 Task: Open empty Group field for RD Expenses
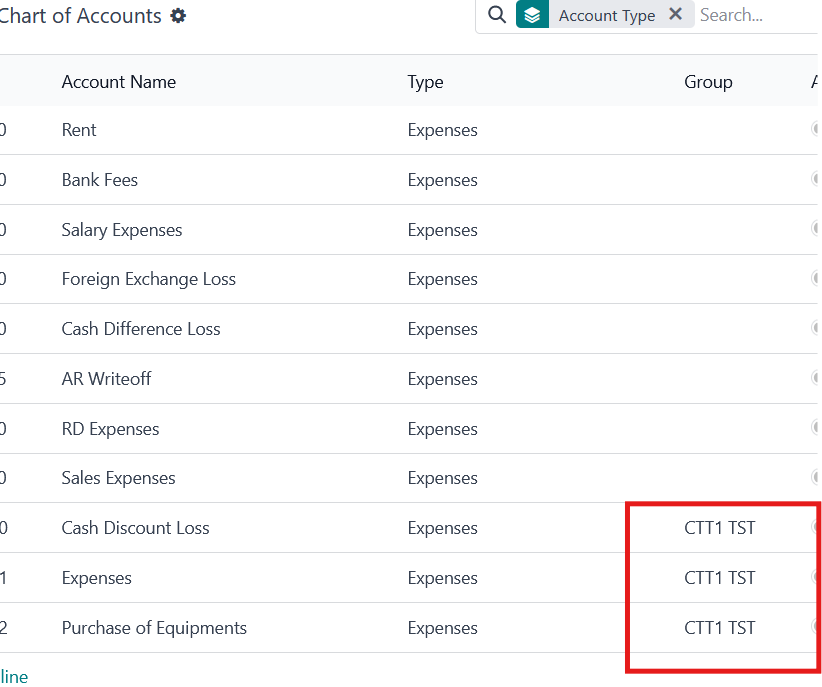coord(719,429)
